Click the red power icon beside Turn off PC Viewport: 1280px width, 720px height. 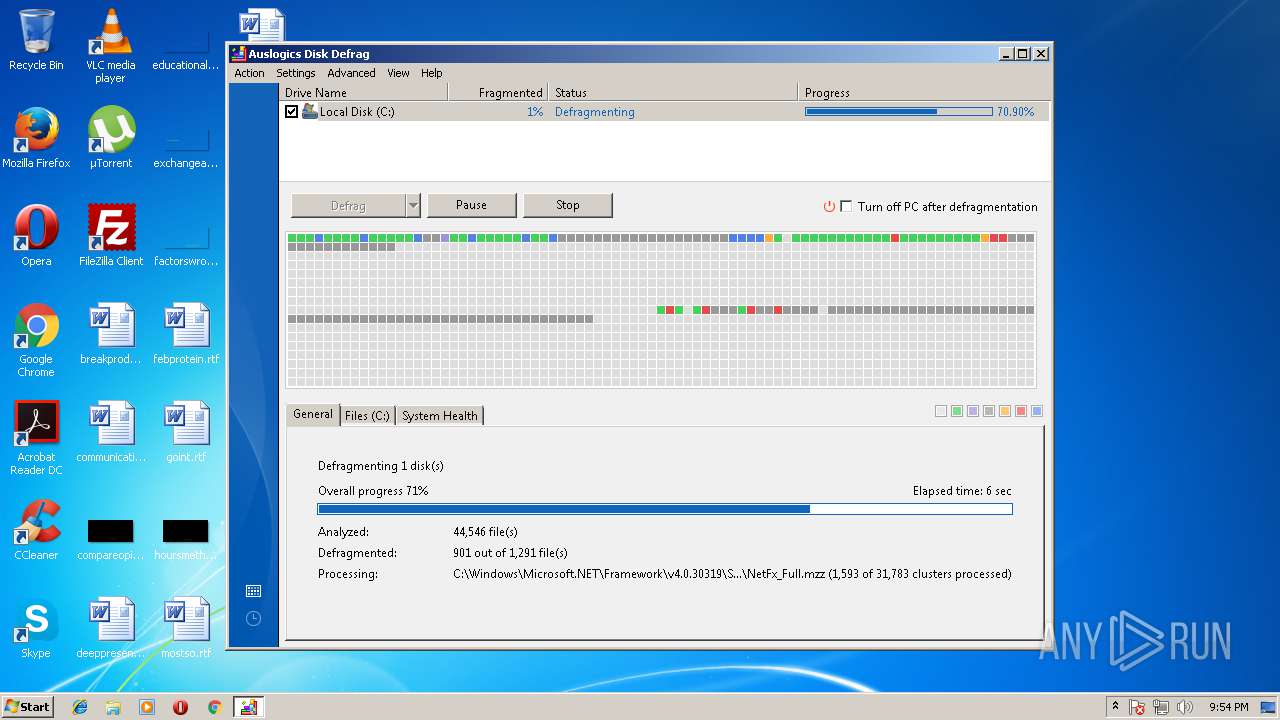point(829,207)
